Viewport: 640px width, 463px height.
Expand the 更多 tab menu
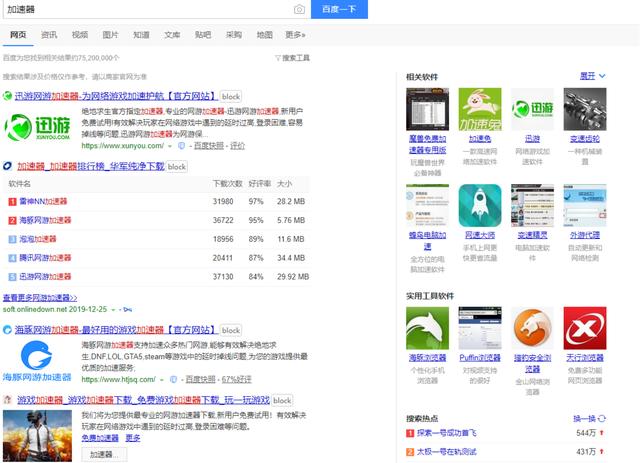tap(295, 35)
